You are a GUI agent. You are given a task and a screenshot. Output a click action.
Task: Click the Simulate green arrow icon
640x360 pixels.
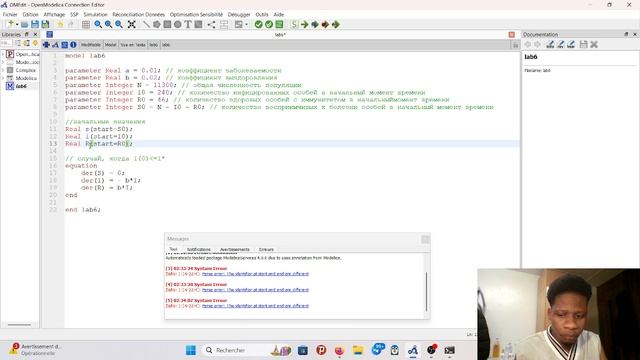tap(304, 24)
